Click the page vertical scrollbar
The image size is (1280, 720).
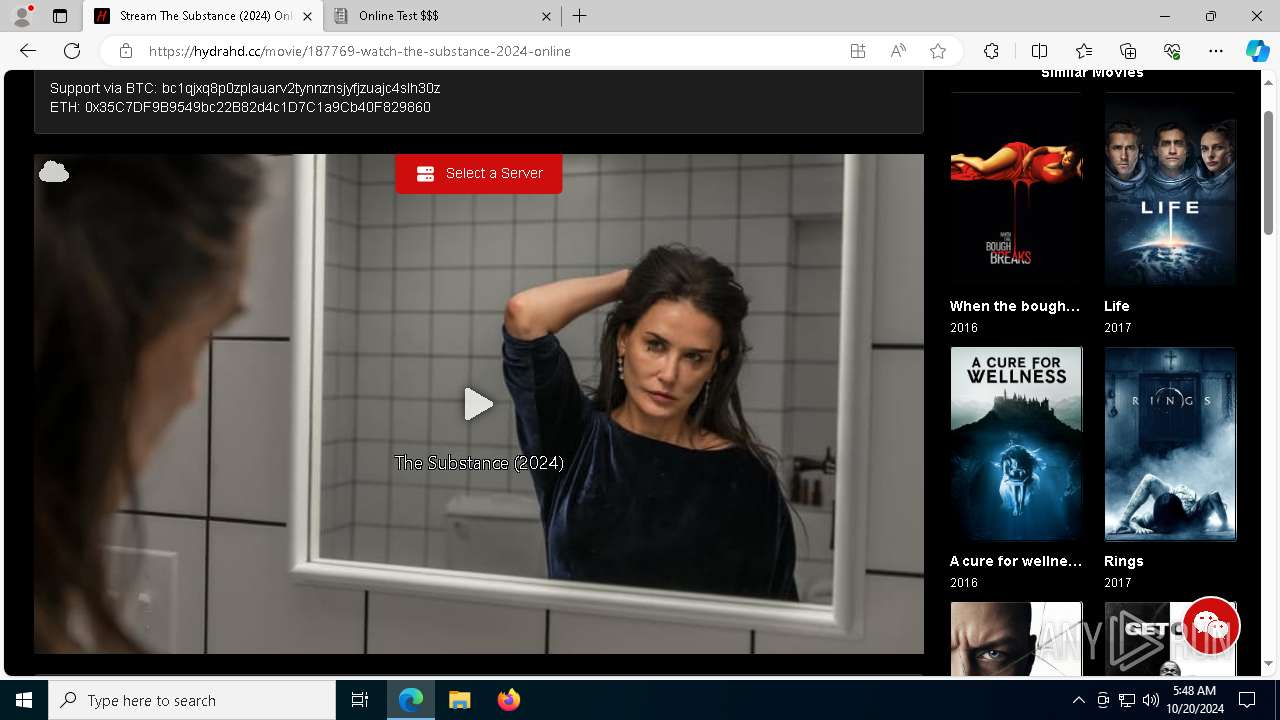tap(1269, 173)
